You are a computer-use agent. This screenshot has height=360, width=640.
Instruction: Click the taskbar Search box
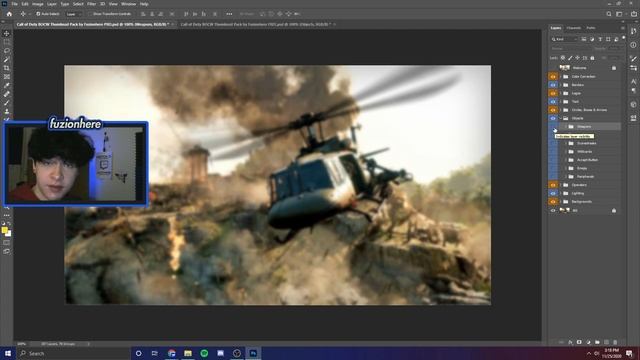tap(73, 353)
